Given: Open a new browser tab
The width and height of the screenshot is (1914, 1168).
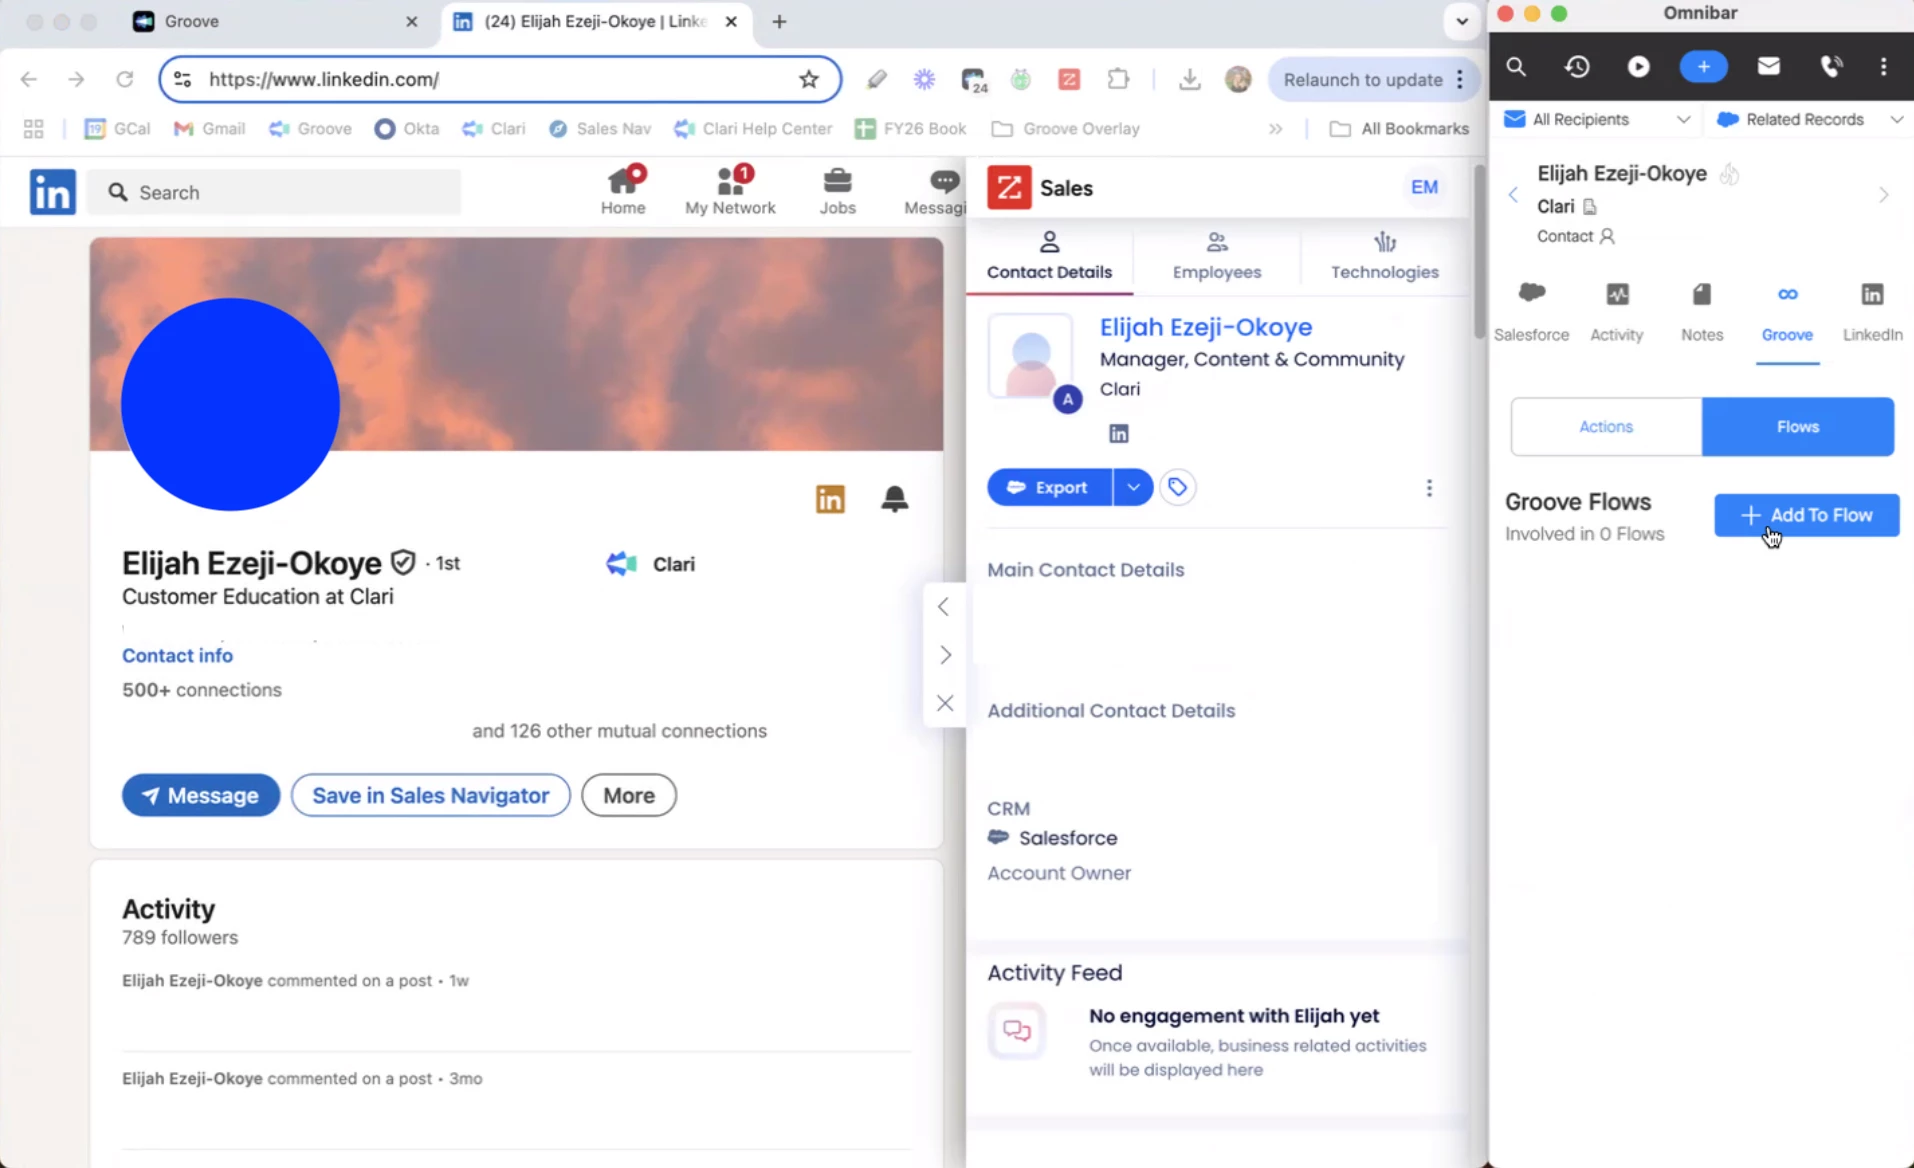Looking at the screenshot, I should [779, 21].
